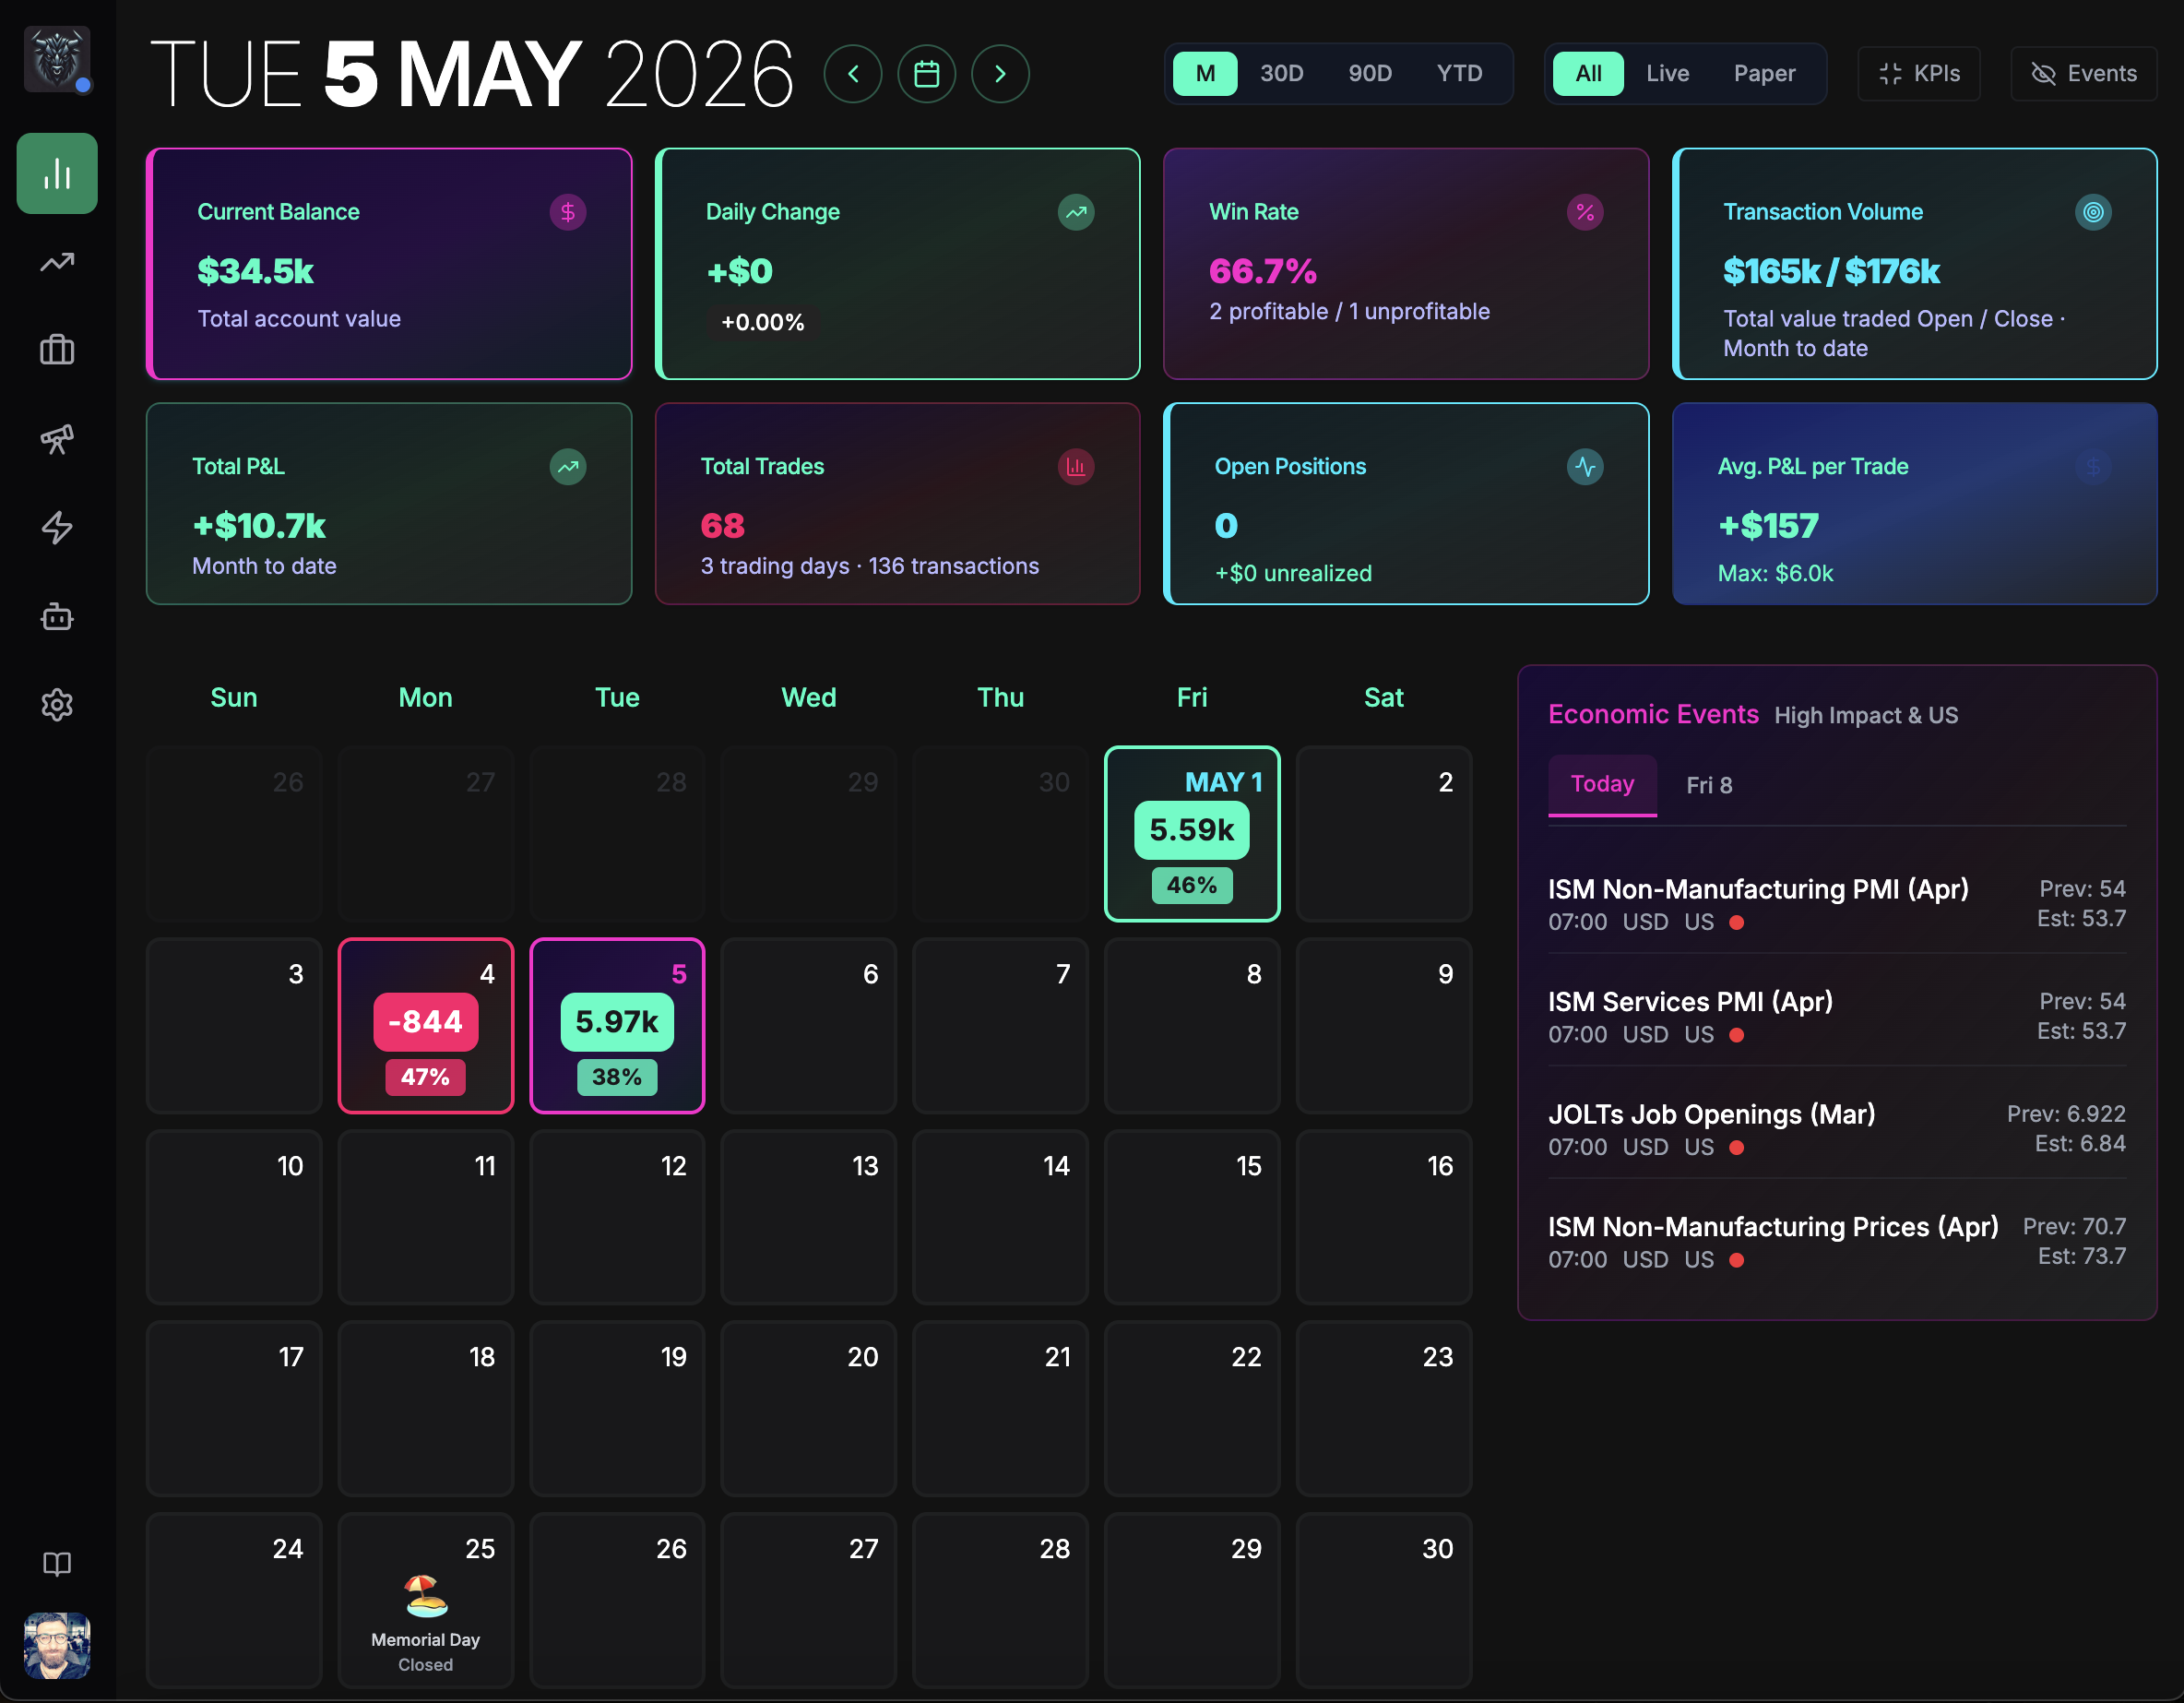Click the 5.59k profit badge

[x=1192, y=830]
